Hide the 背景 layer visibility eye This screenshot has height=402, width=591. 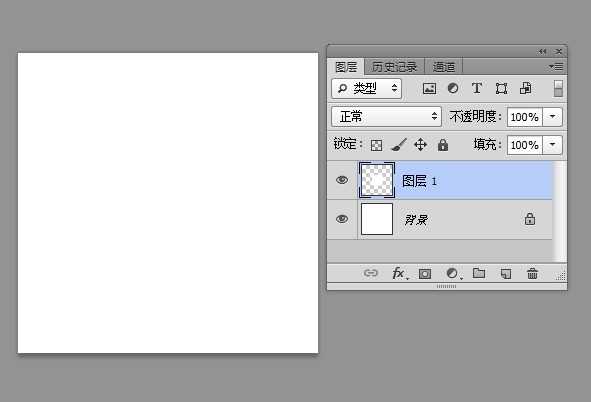342,219
